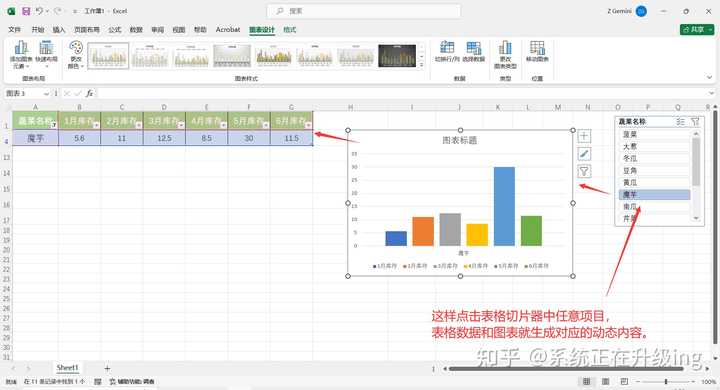Screen dimensions: 720x390
Task: Switch to the Acrobat tab
Action: [x=228, y=30]
